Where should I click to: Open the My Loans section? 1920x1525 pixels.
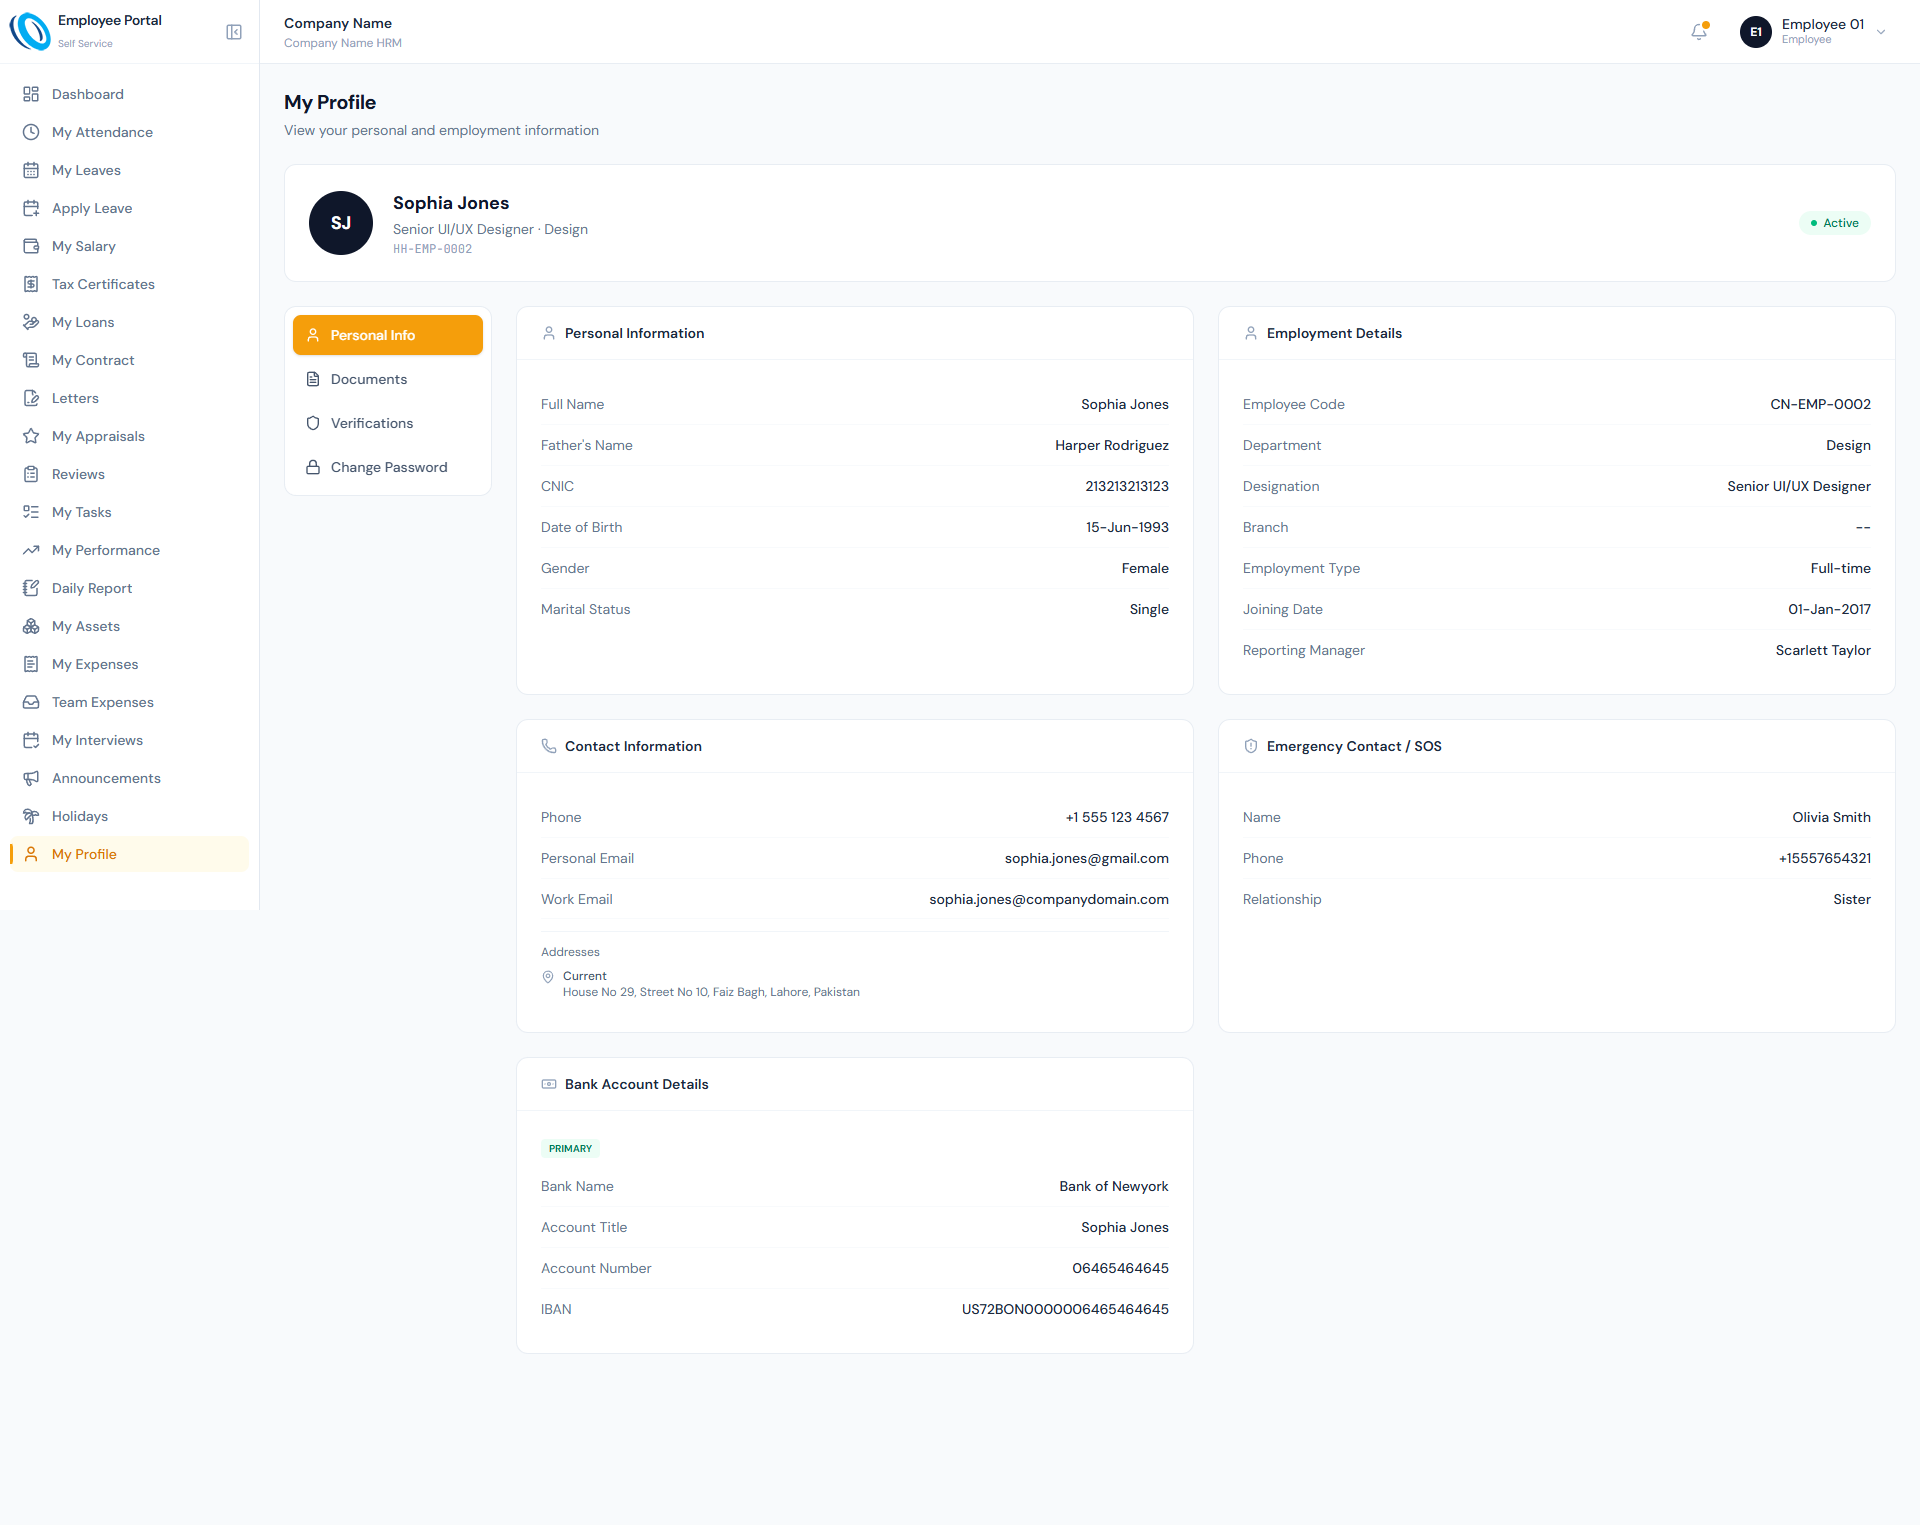point(129,322)
